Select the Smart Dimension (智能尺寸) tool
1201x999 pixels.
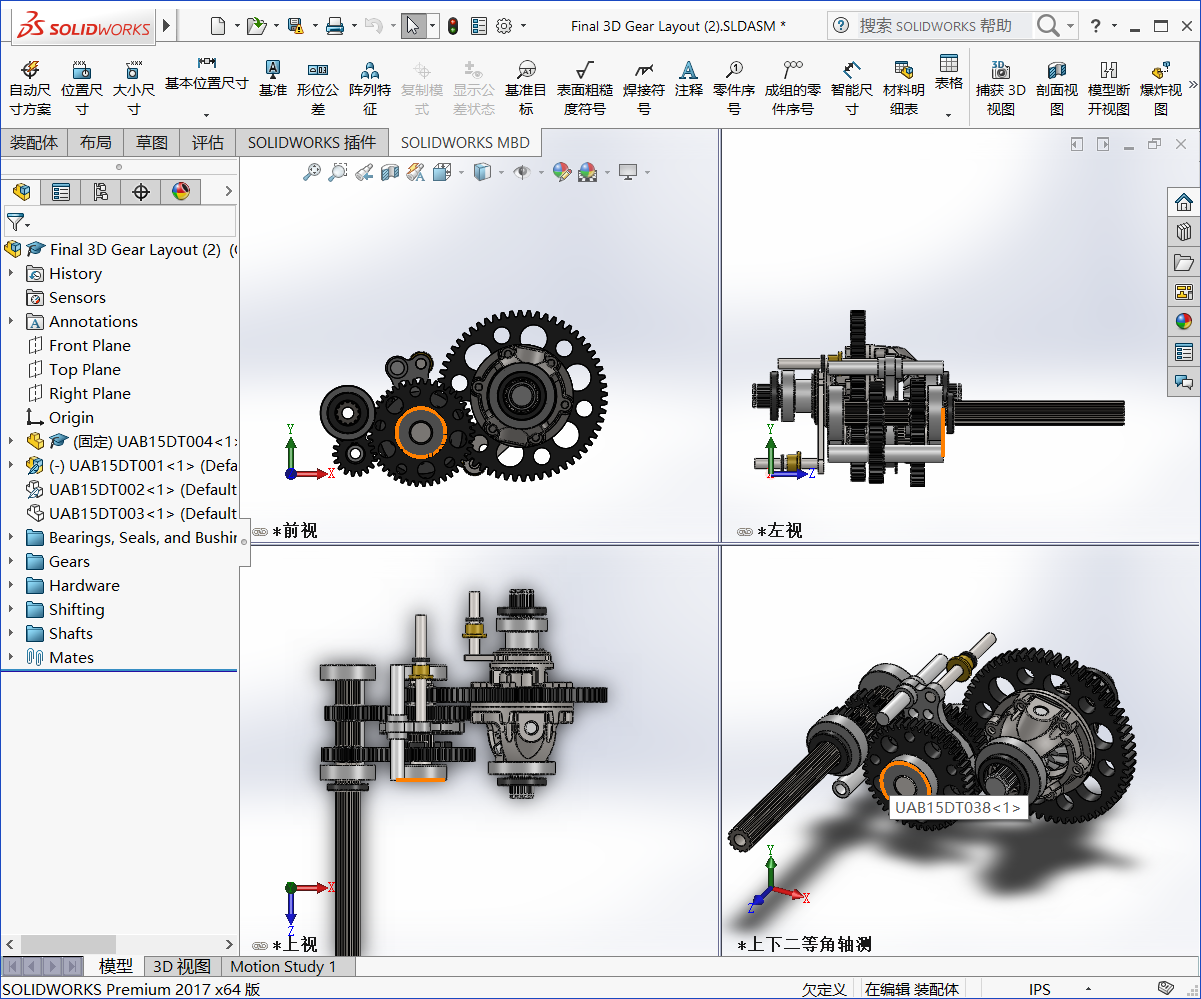(852, 87)
